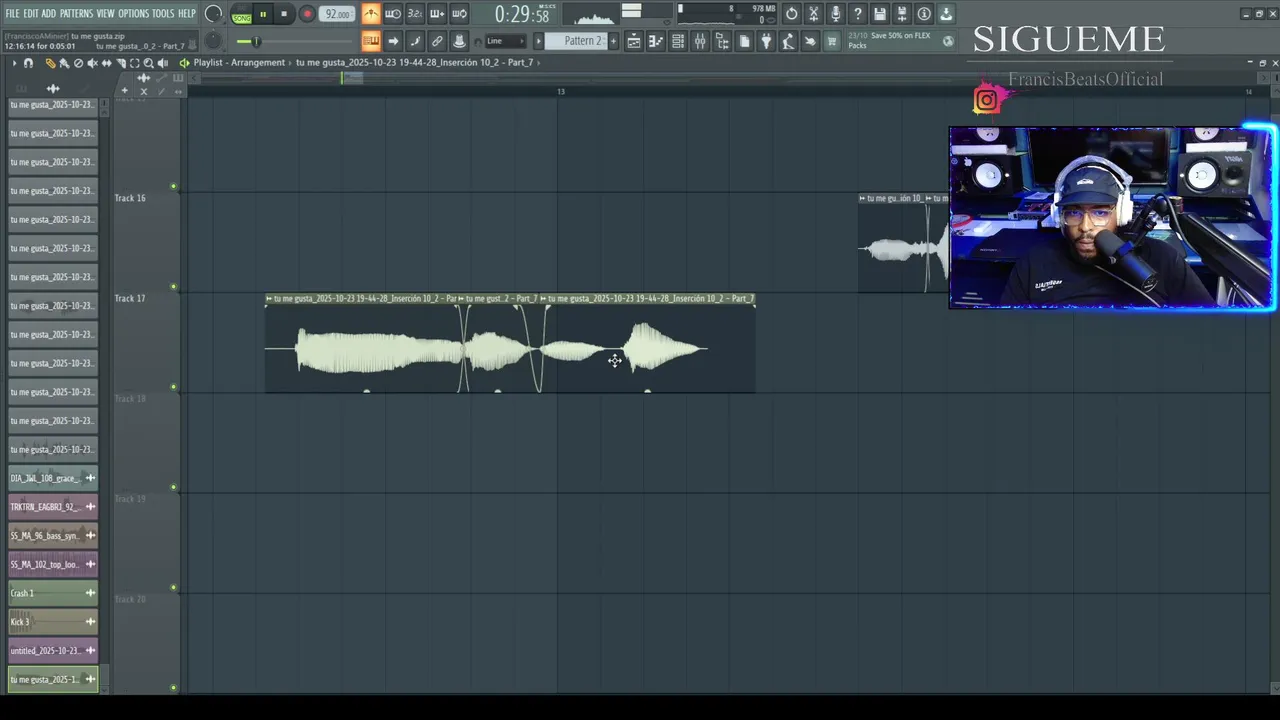Toggle step editing mode button
The width and height of the screenshot is (1280, 720).
[x=415, y=41]
